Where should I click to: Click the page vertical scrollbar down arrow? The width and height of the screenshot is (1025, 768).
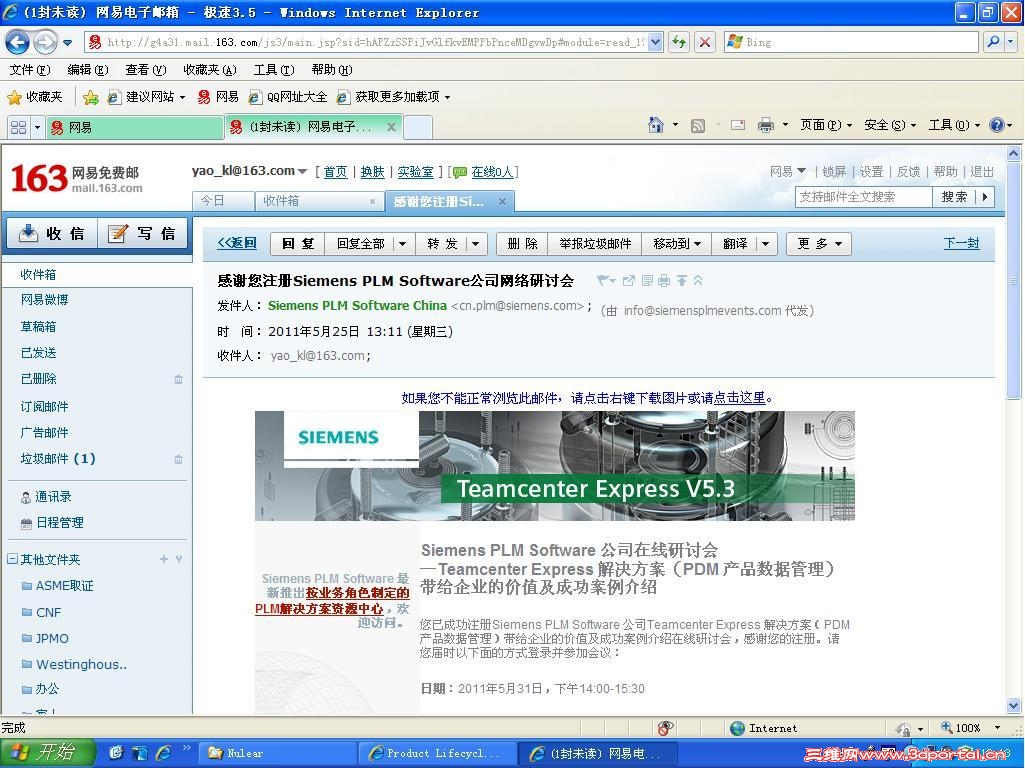1013,705
